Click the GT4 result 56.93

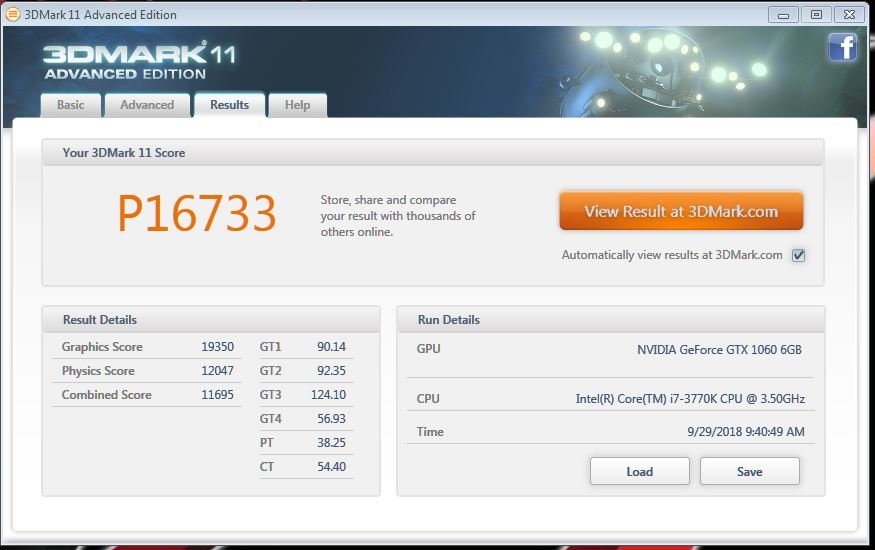(331, 419)
